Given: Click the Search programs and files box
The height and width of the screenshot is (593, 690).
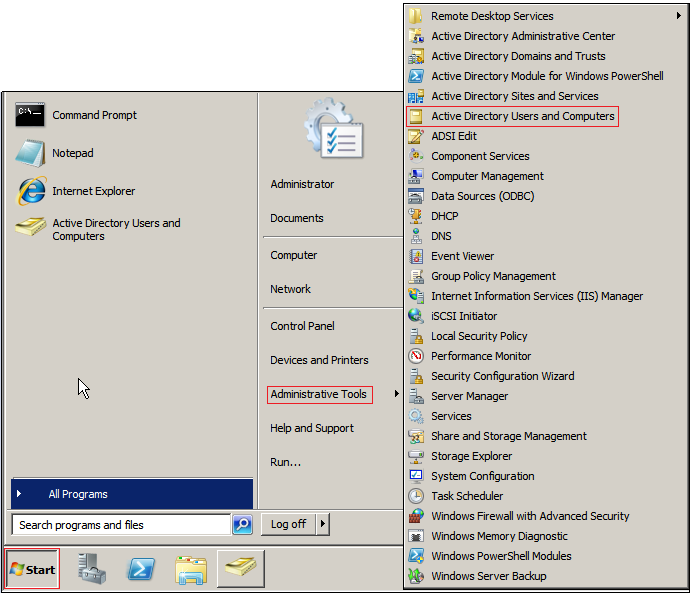Looking at the screenshot, I should click(121, 524).
